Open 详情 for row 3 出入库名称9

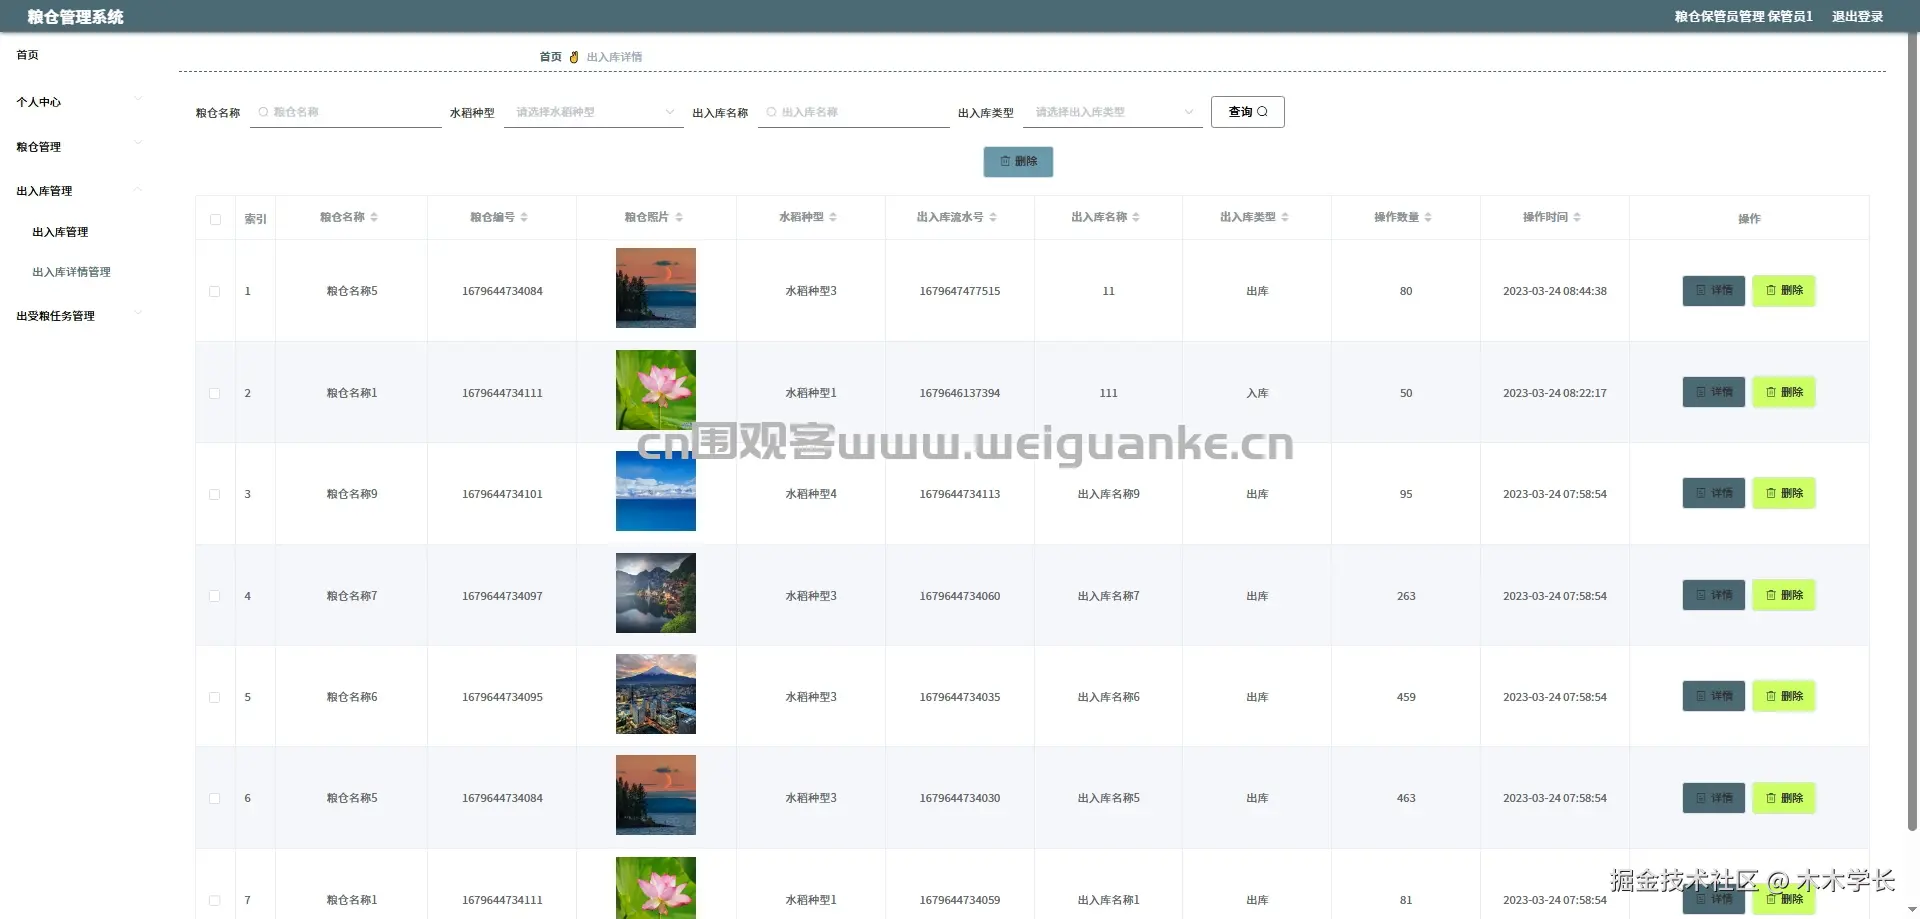coord(1714,493)
